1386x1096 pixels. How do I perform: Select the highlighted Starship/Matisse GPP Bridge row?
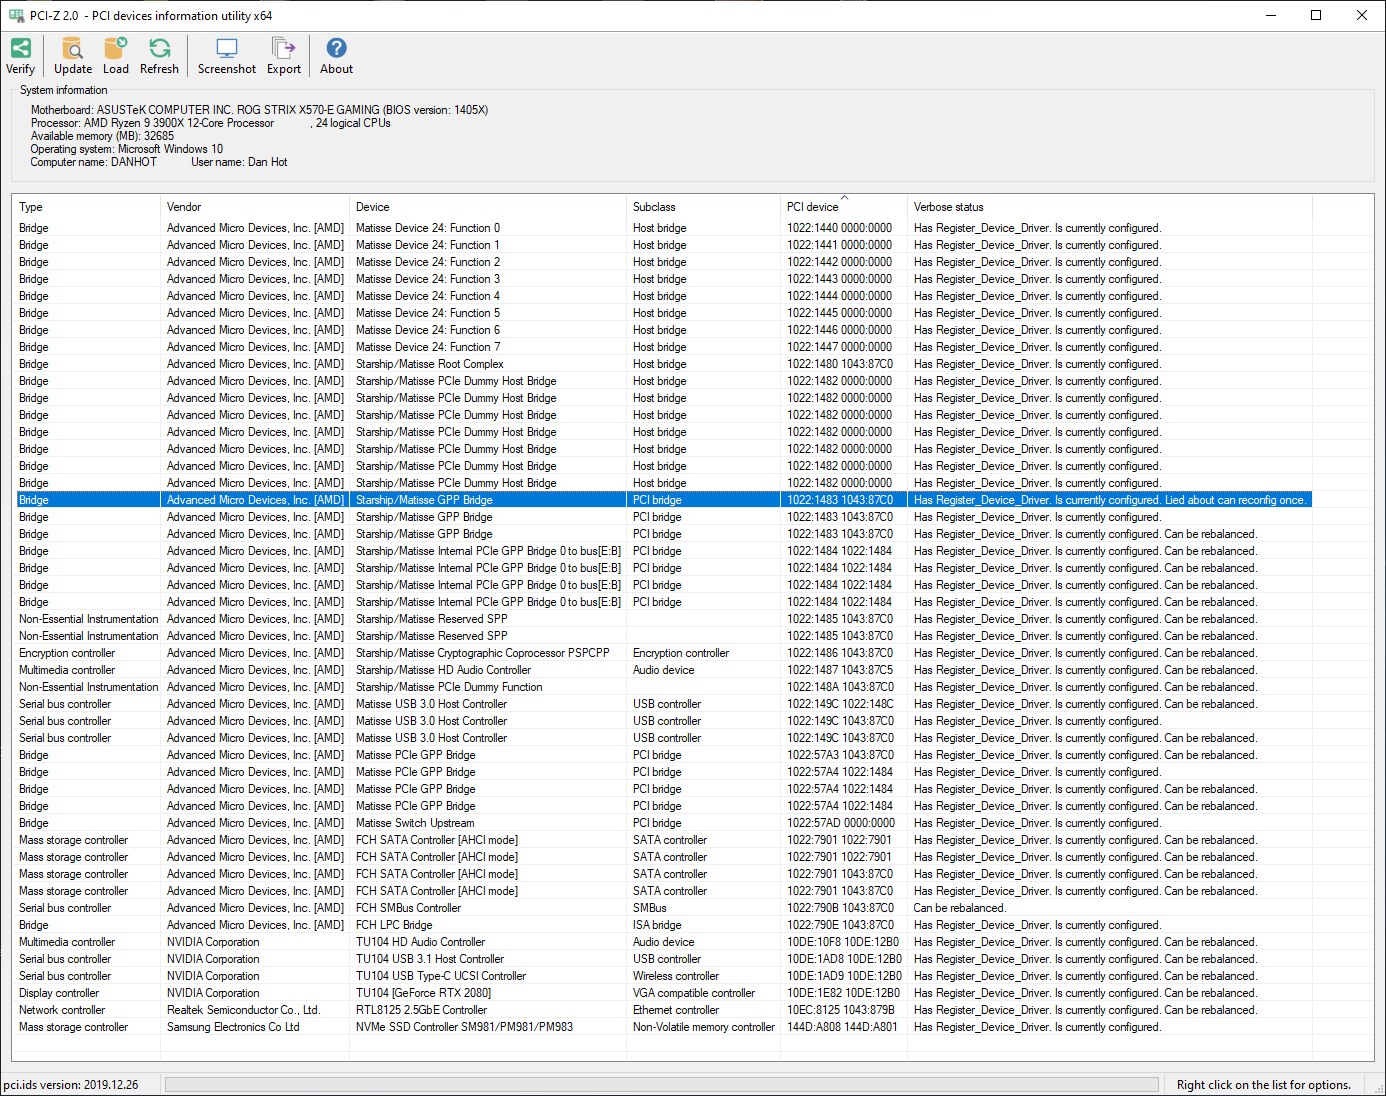(x=664, y=500)
